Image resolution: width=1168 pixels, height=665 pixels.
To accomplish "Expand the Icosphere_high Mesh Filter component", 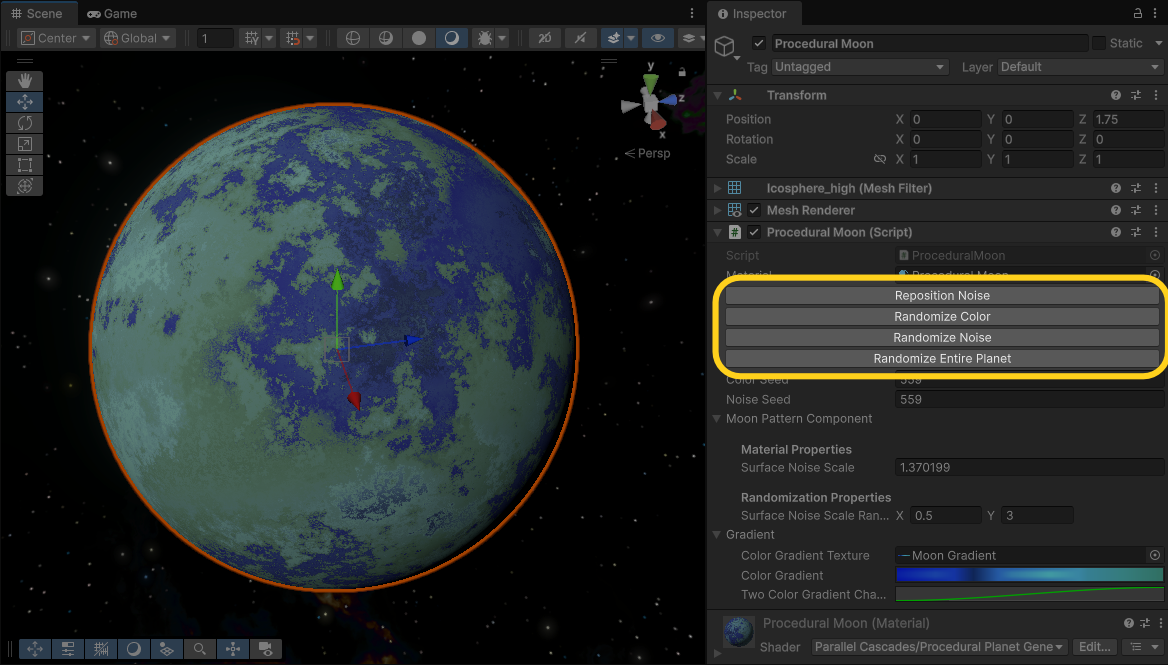I will click(x=716, y=188).
